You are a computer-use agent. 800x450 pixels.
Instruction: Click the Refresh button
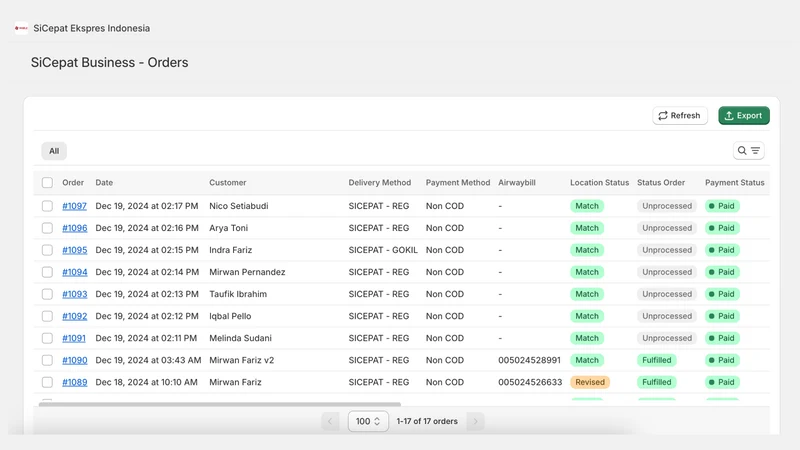680,115
